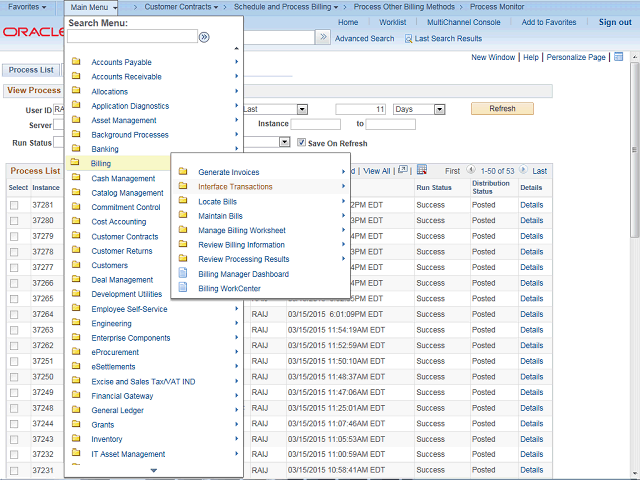Image resolution: width=640 pixels, height=480 pixels.
Task: Click the search menu go arrow button
Action: click(x=204, y=37)
